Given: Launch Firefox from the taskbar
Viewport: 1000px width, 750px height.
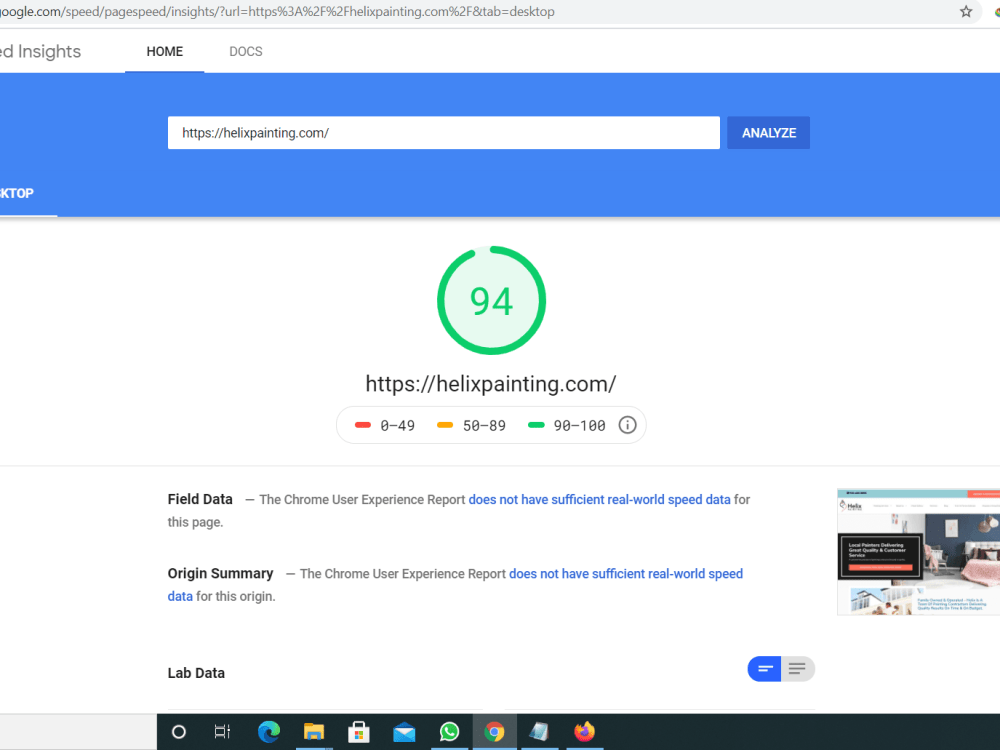Looking at the screenshot, I should (x=584, y=732).
